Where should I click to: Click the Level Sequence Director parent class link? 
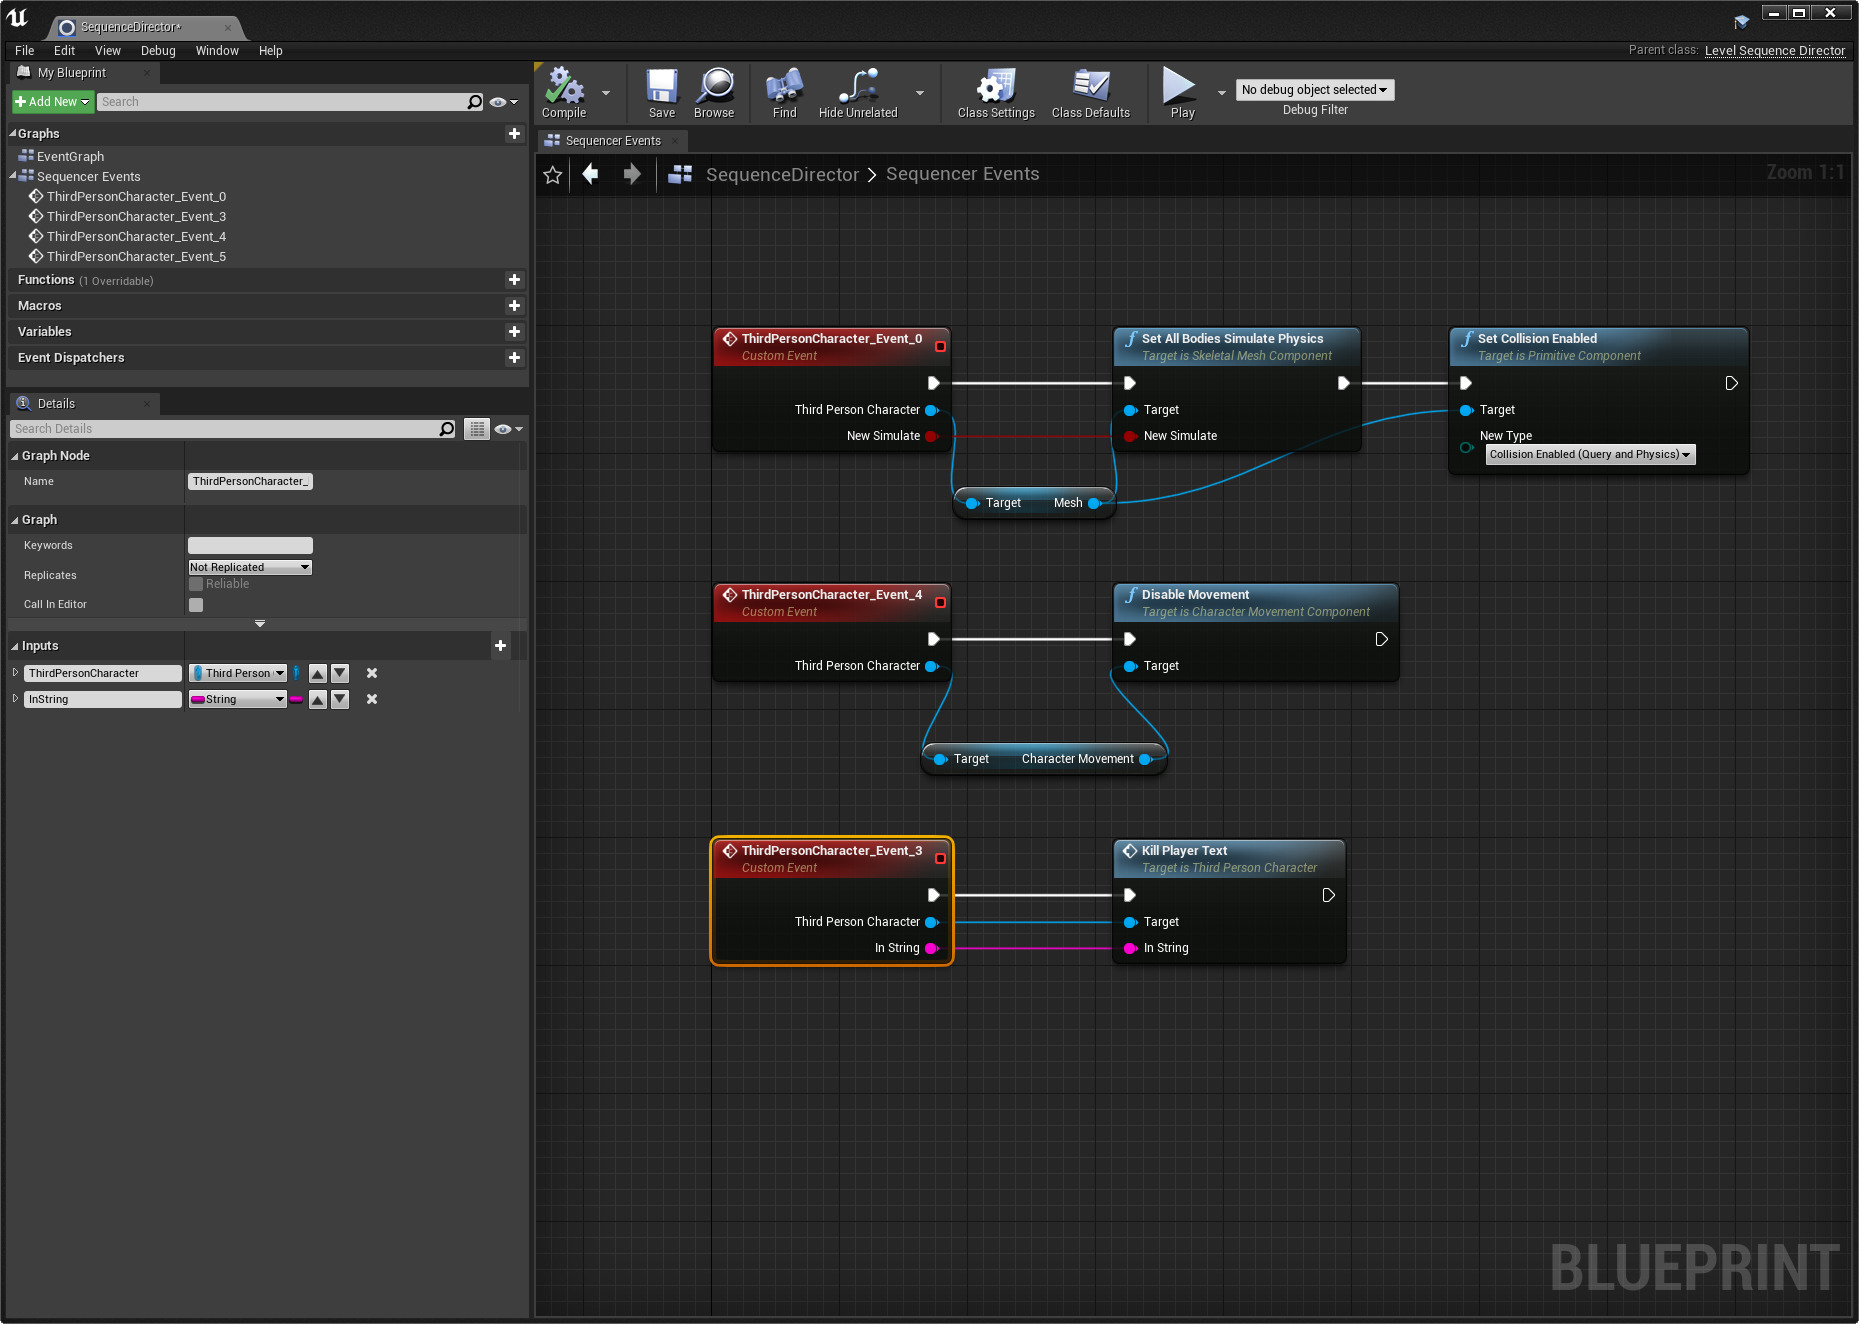click(1775, 50)
